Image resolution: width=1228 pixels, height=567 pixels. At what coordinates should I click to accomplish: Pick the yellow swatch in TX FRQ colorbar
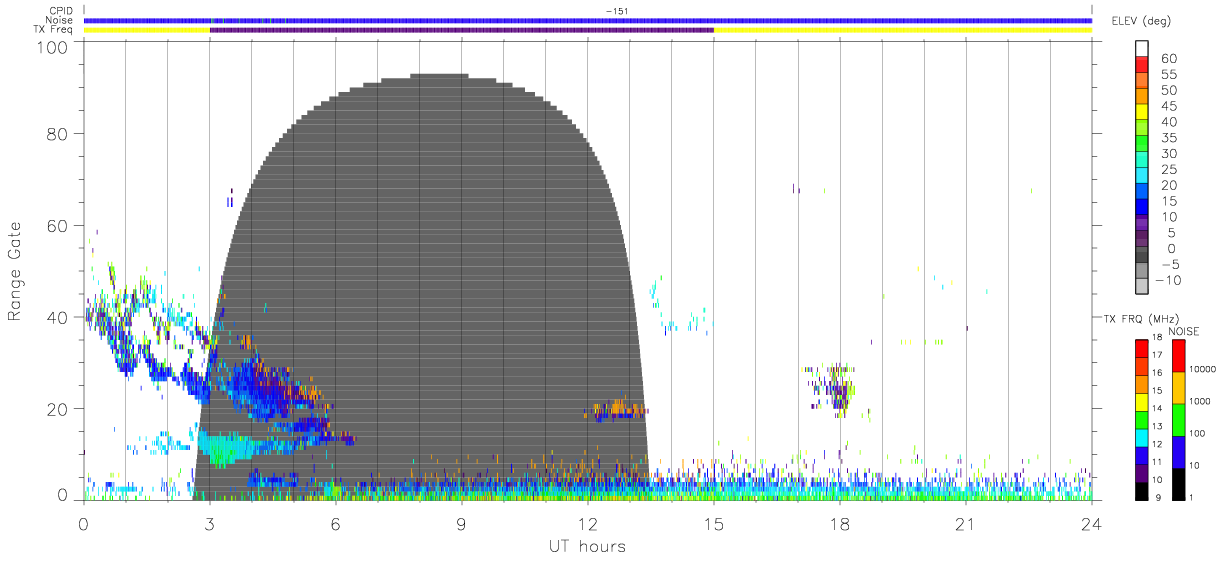pyautogui.click(x=1141, y=401)
